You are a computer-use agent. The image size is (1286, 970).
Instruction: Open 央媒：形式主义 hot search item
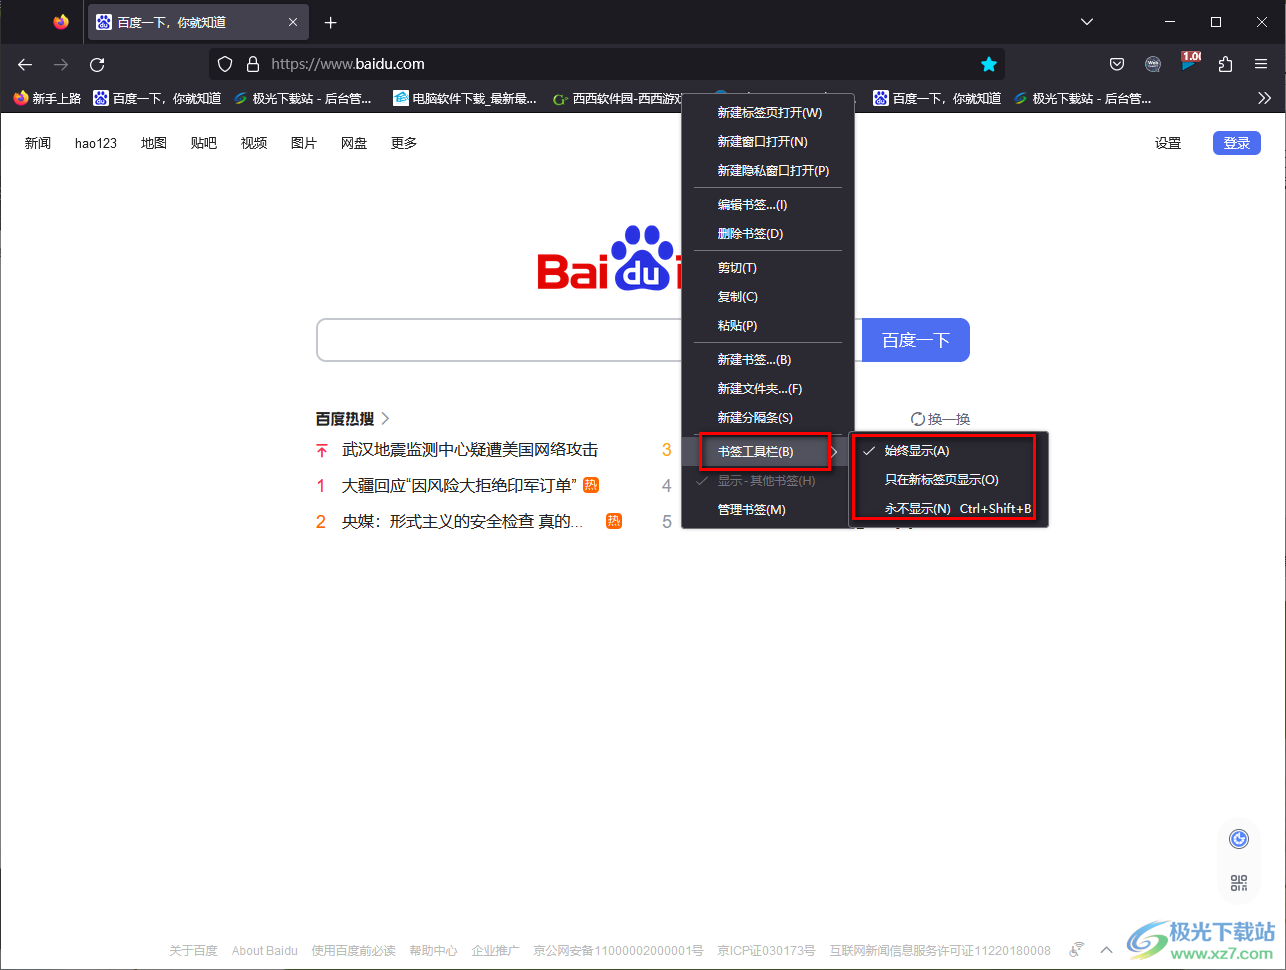tap(462, 522)
